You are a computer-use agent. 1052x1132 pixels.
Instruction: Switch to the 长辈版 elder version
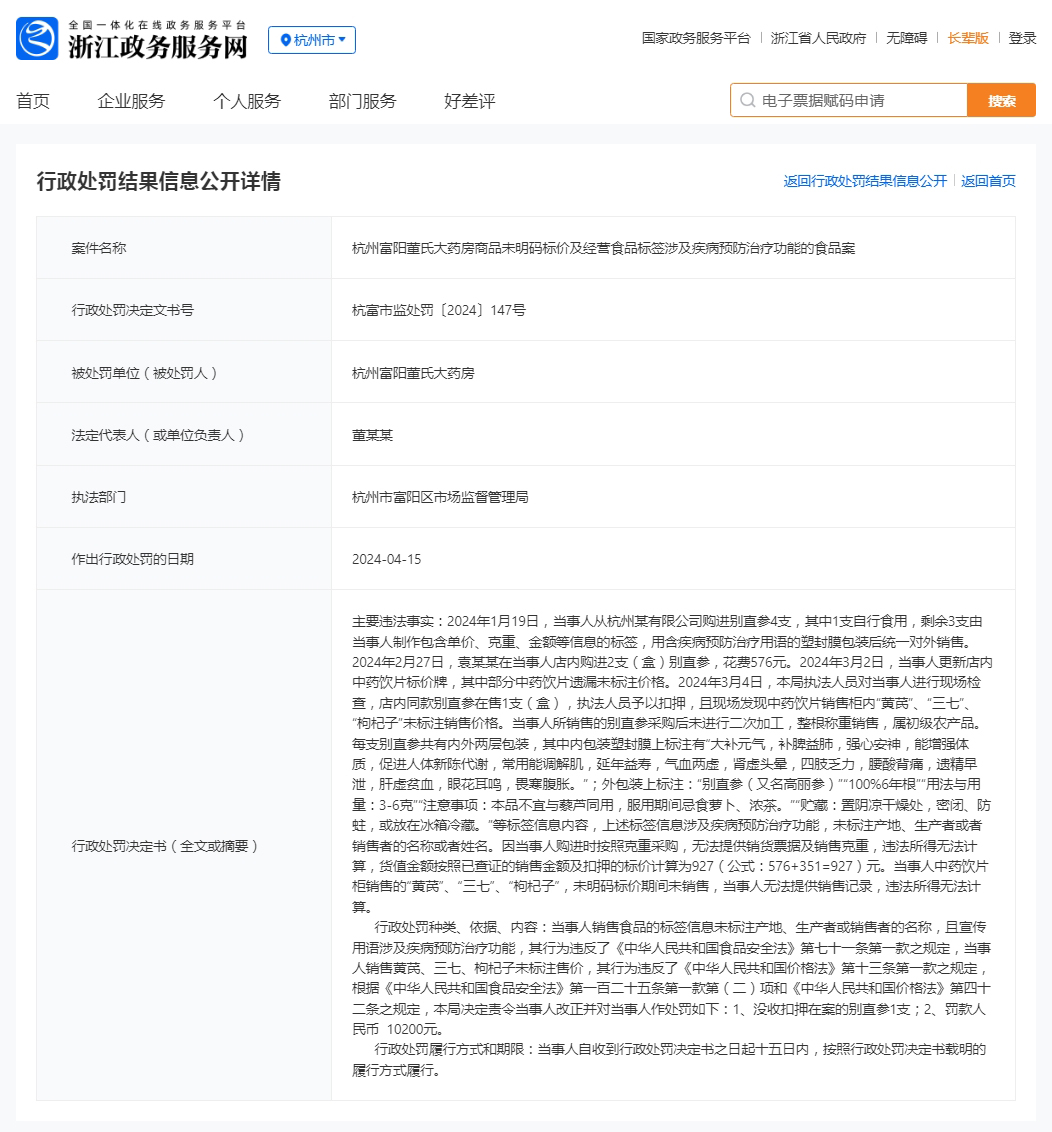(x=968, y=38)
